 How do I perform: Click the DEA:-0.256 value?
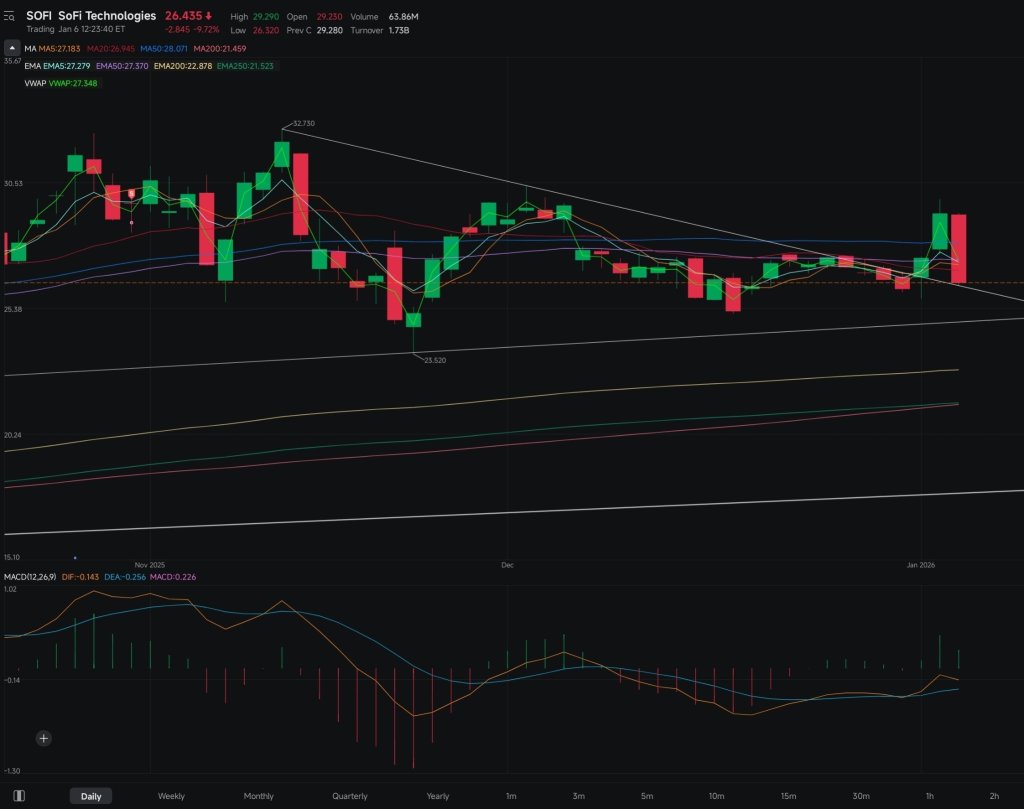pyautogui.click(x=125, y=577)
